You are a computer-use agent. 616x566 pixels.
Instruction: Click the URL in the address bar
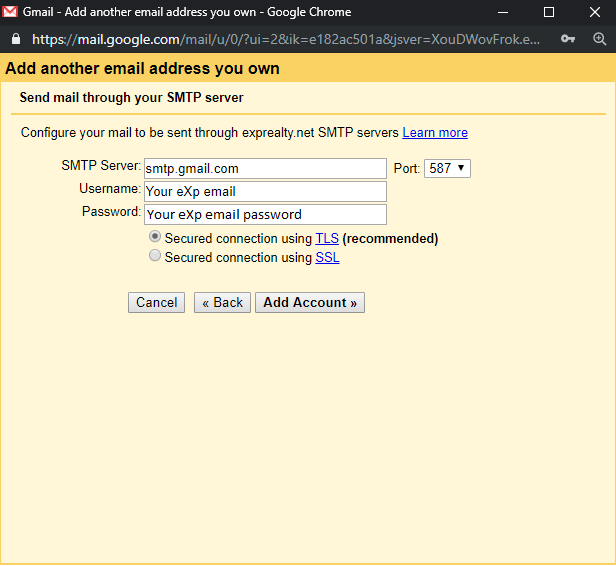[x=286, y=39]
